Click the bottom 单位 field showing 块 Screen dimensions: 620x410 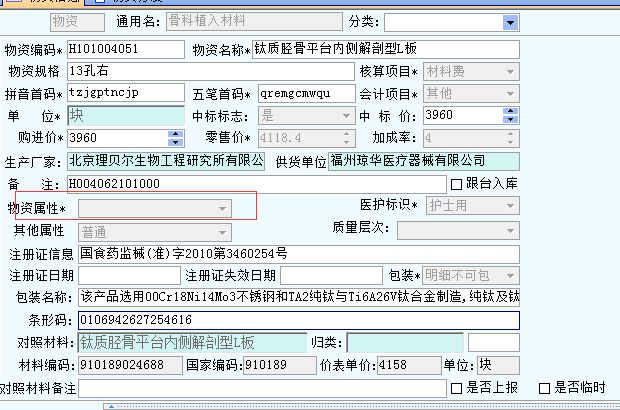pos(498,365)
